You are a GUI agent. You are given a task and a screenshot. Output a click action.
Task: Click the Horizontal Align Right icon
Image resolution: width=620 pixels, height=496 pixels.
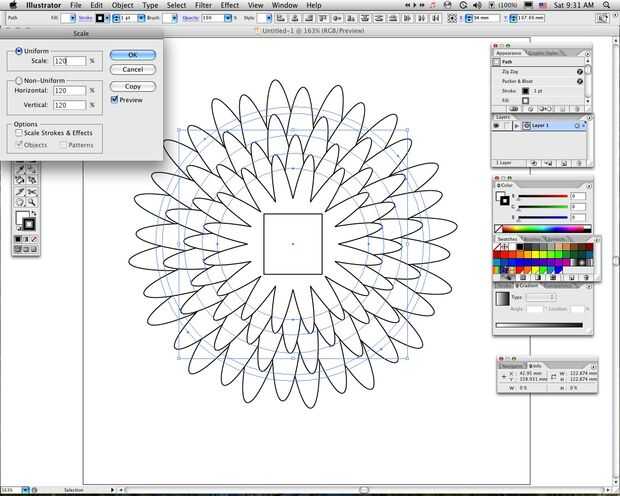[309, 18]
